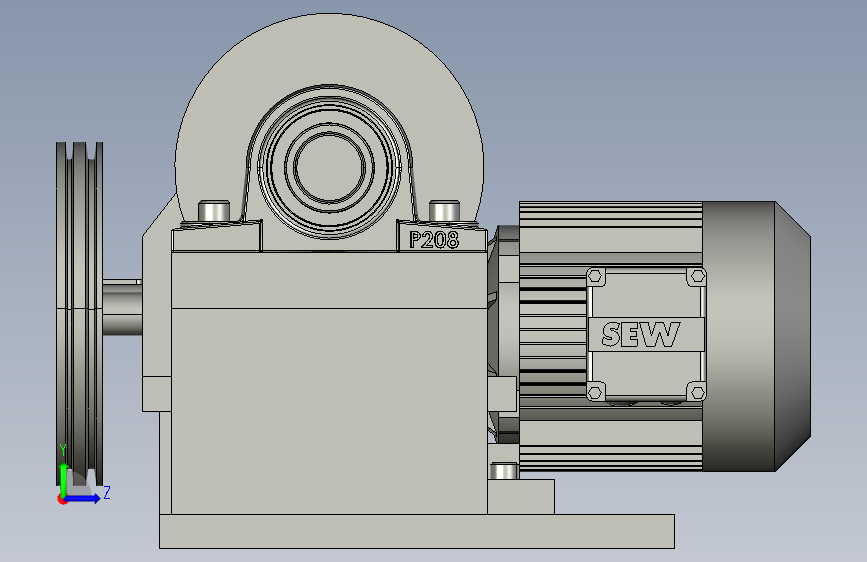Pick the right bearing mounting bolt

pos(444,211)
